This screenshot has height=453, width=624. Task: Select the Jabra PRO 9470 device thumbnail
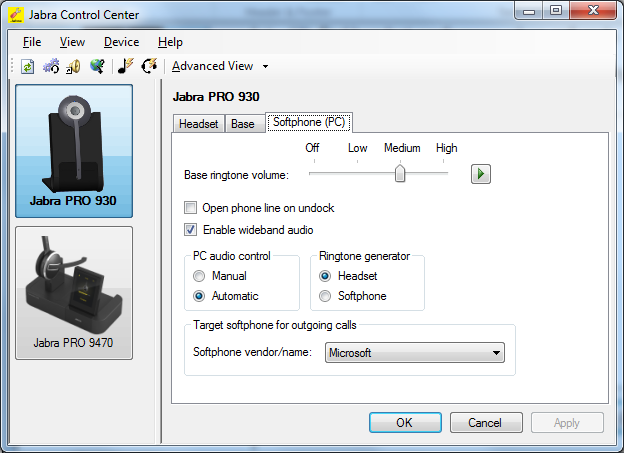pos(74,293)
